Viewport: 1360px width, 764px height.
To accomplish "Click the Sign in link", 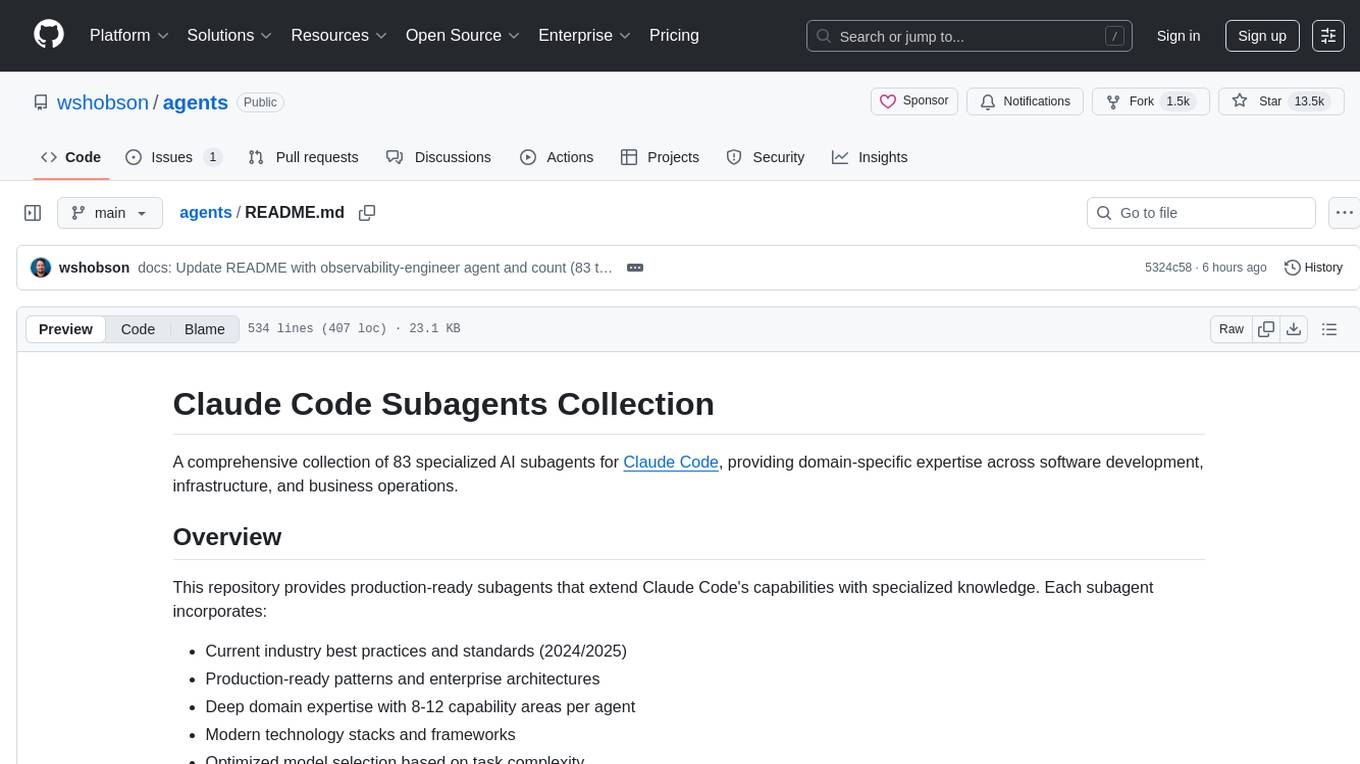I will point(1178,36).
